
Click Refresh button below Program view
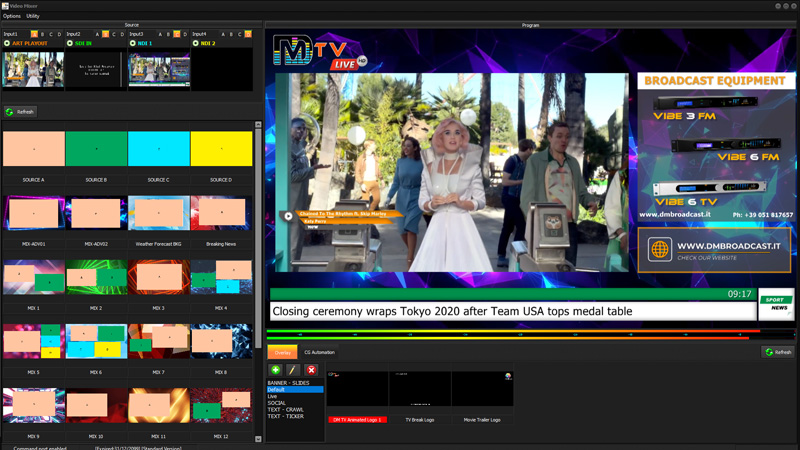click(x=779, y=352)
